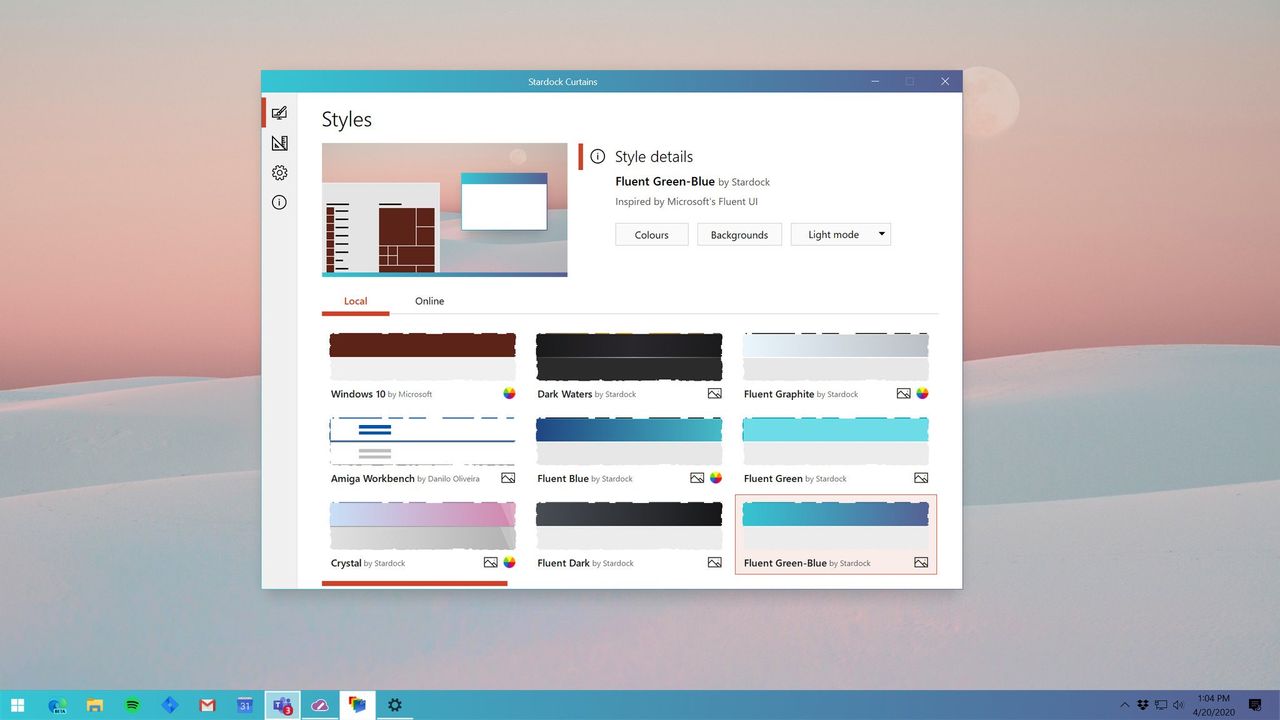The image size is (1280, 720).
Task: Select the Fluent Blue style card
Action: coord(629,450)
